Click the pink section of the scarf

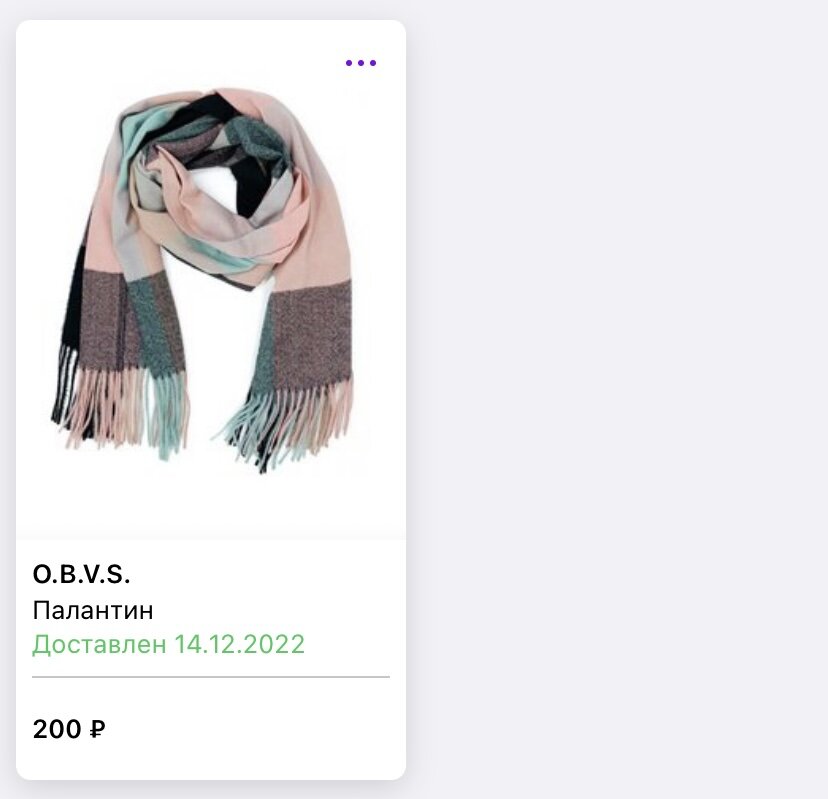click(x=317, y=232)
